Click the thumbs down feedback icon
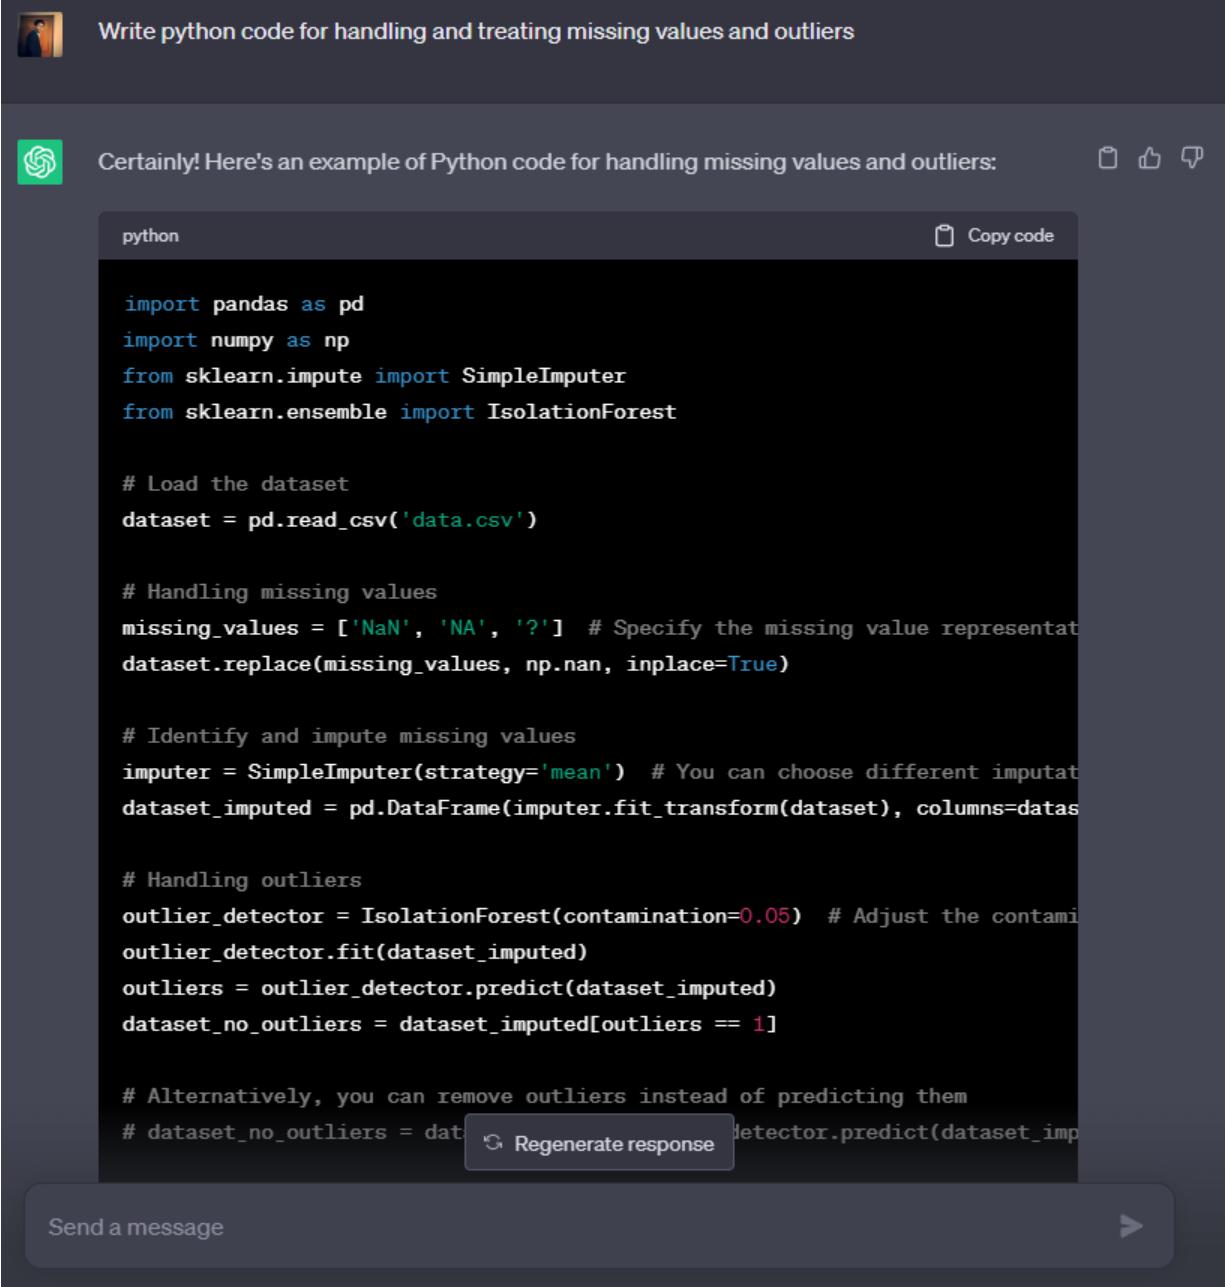 [1191, 158]
